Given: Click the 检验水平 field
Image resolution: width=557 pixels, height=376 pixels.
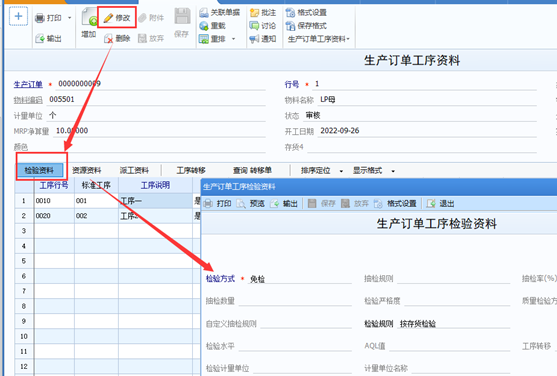Looking at the screenshot, I should click(295, 346).
